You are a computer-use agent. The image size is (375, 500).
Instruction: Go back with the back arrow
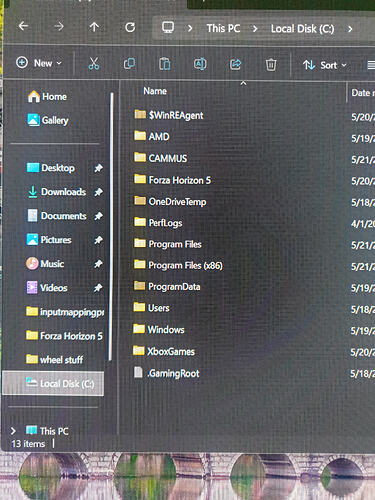23,26
